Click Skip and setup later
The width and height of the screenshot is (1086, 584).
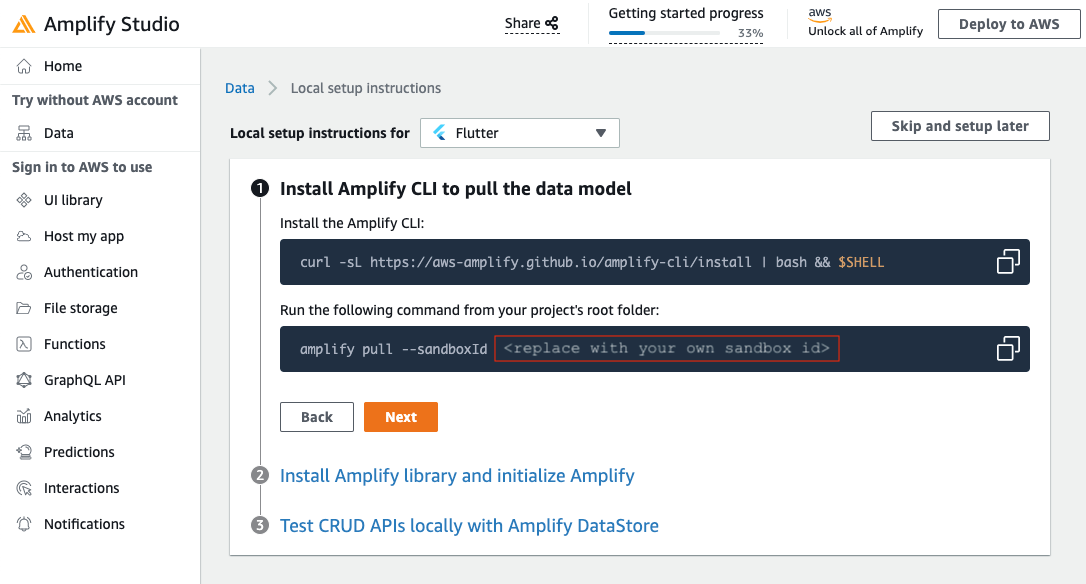(960, 126)
